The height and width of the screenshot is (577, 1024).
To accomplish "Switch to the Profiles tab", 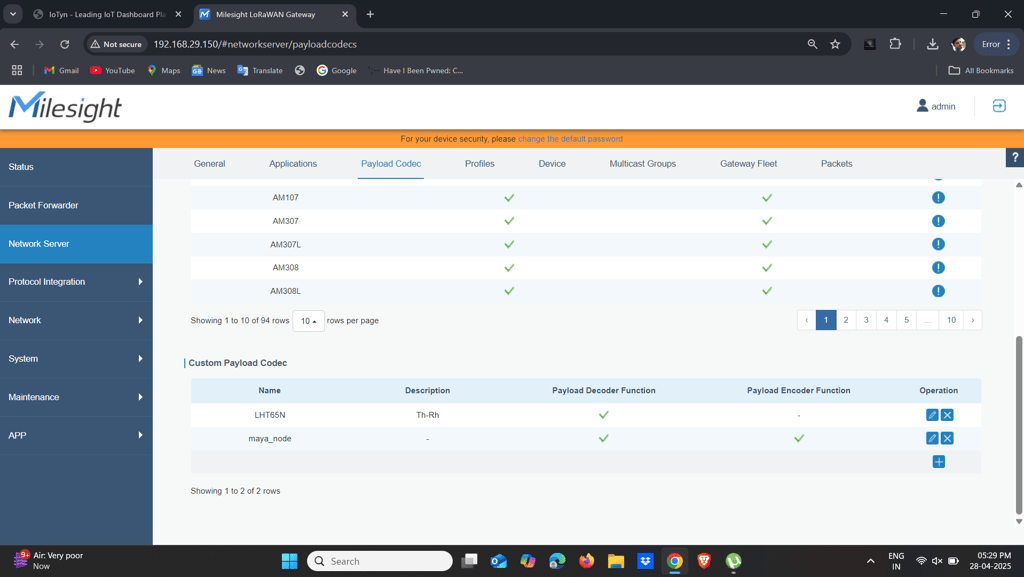I will click(x=479, y=164).
